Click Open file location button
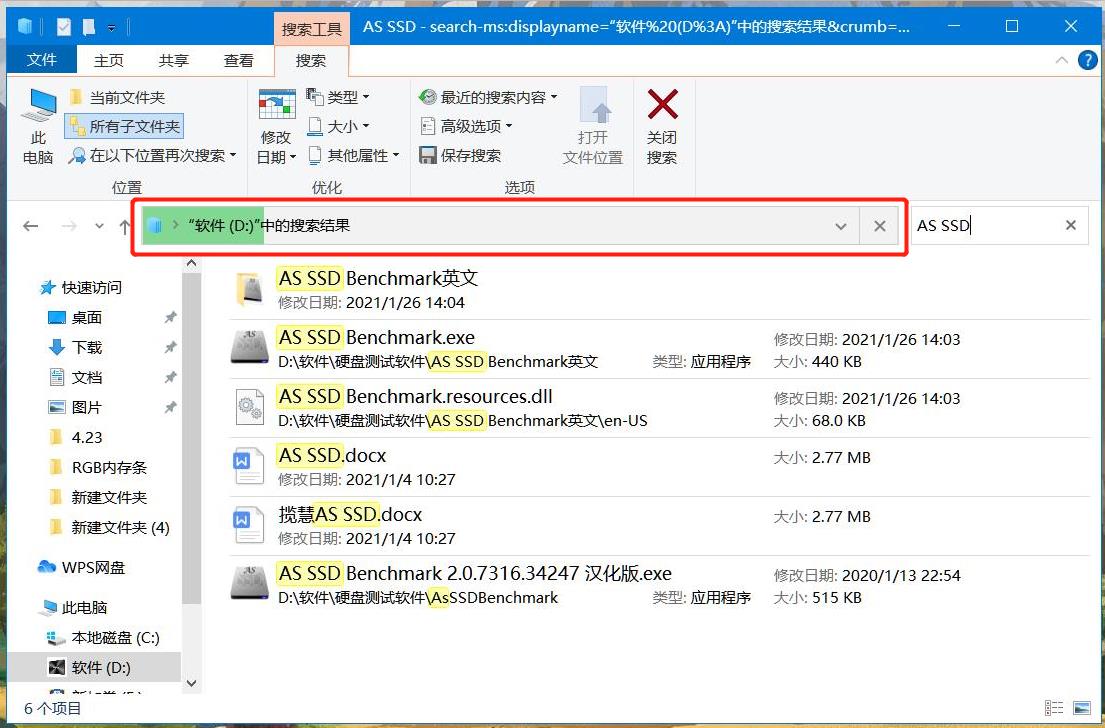The width and height of the screenshot is (1105, 728). click(593, 127)
